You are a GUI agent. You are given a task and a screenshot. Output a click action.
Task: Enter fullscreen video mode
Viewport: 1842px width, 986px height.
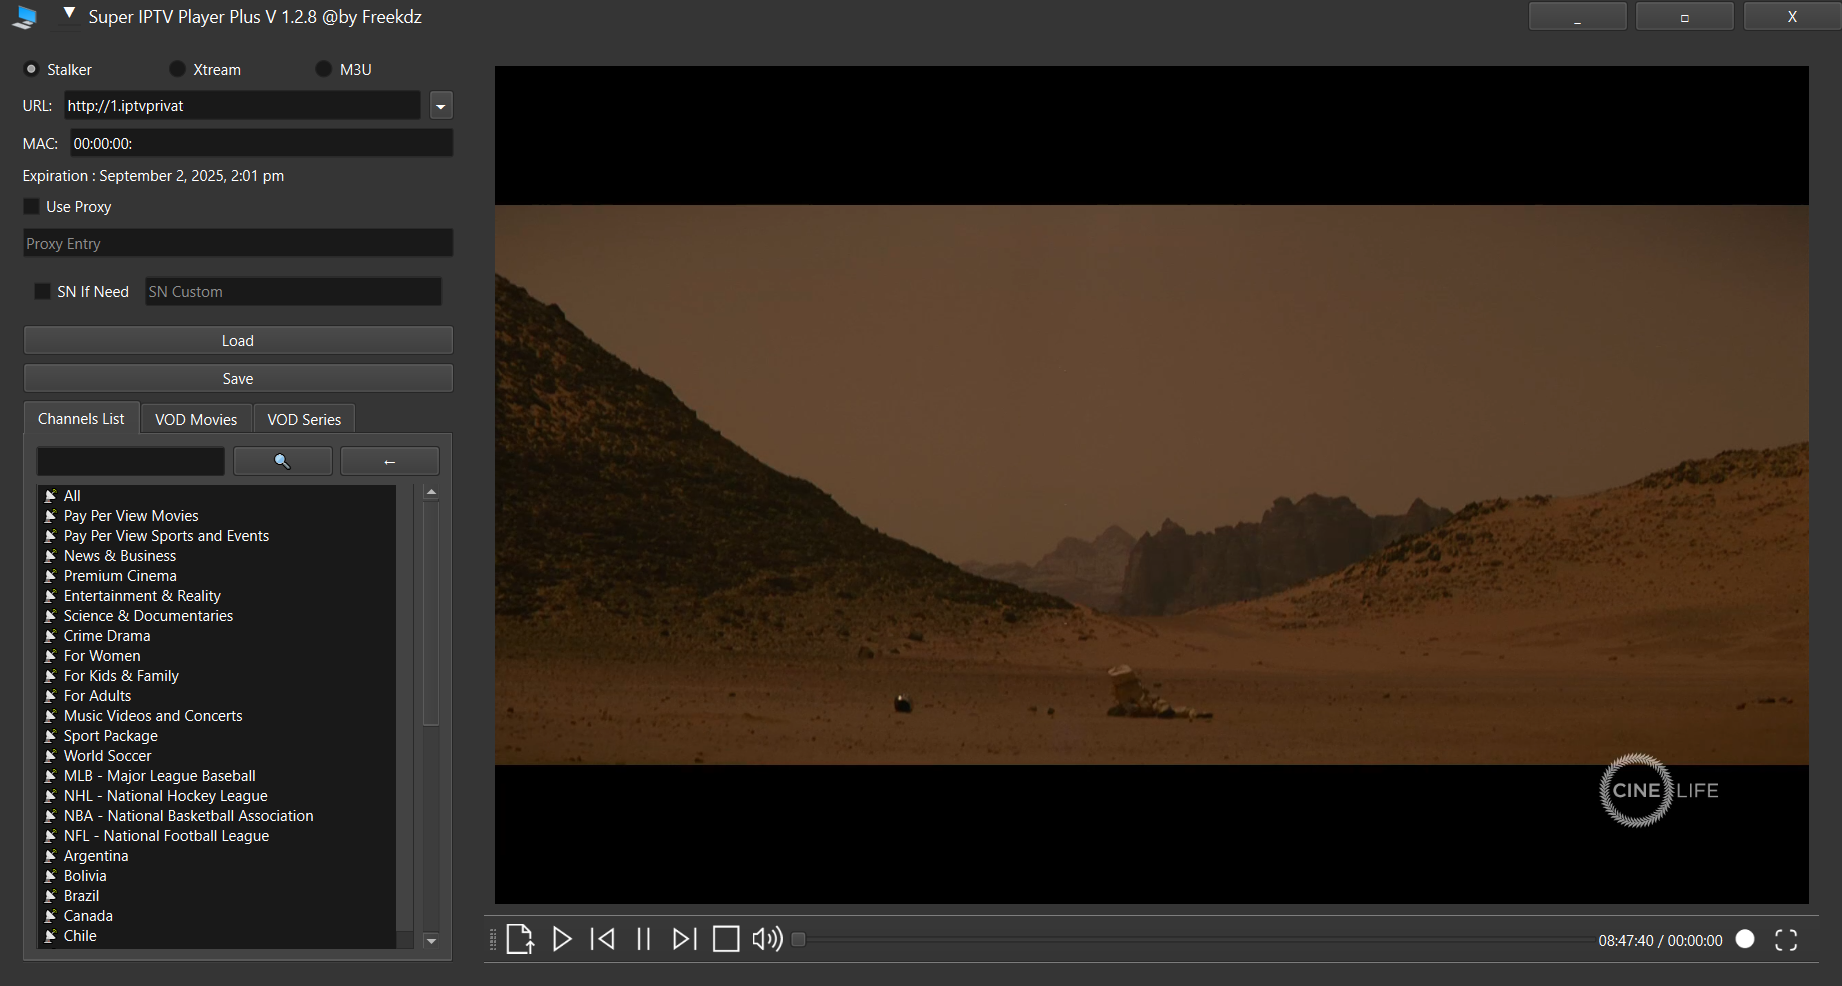point(1786,940)
